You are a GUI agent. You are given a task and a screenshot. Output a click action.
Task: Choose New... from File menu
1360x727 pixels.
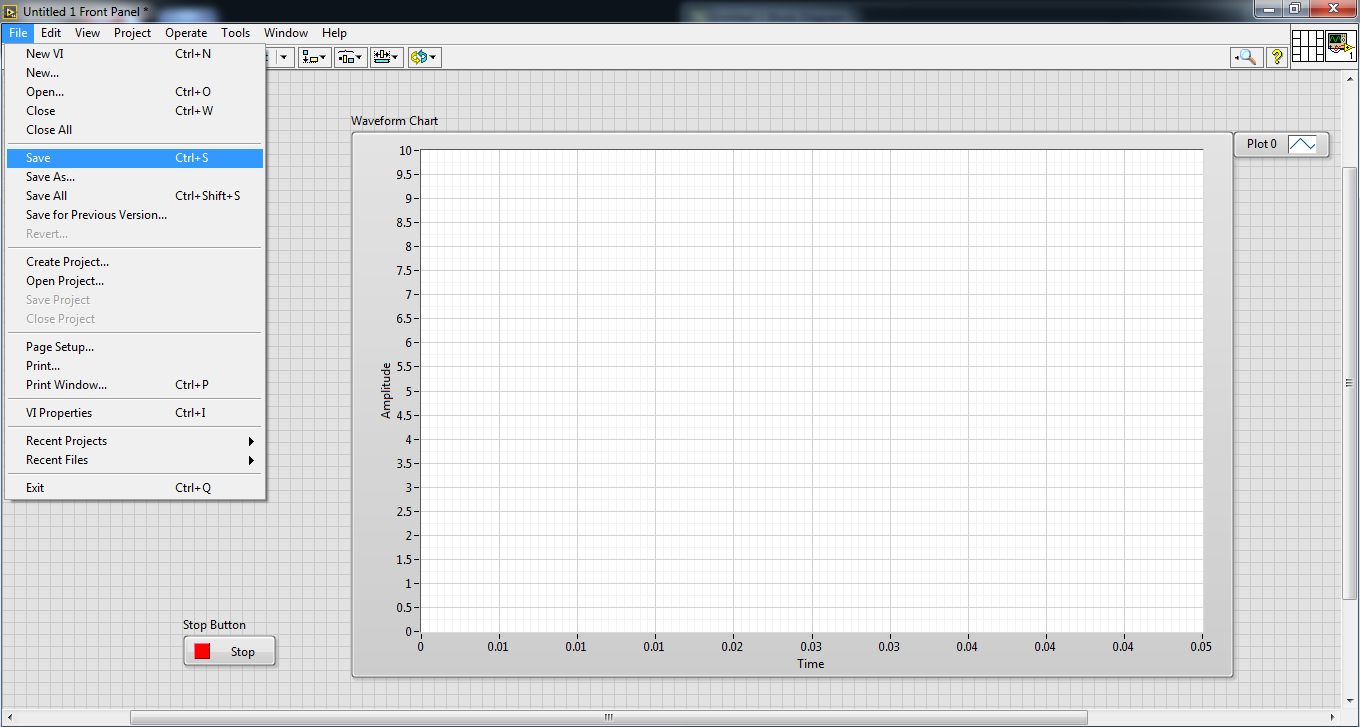135,73
